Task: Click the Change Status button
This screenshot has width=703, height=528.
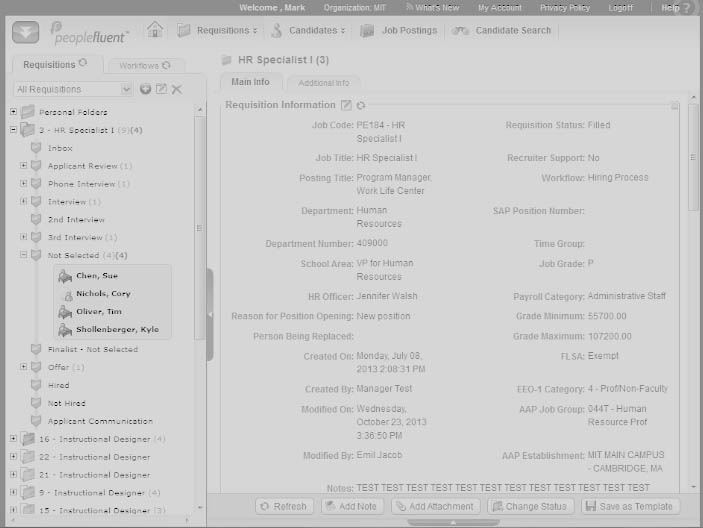Action: point(530,506)
